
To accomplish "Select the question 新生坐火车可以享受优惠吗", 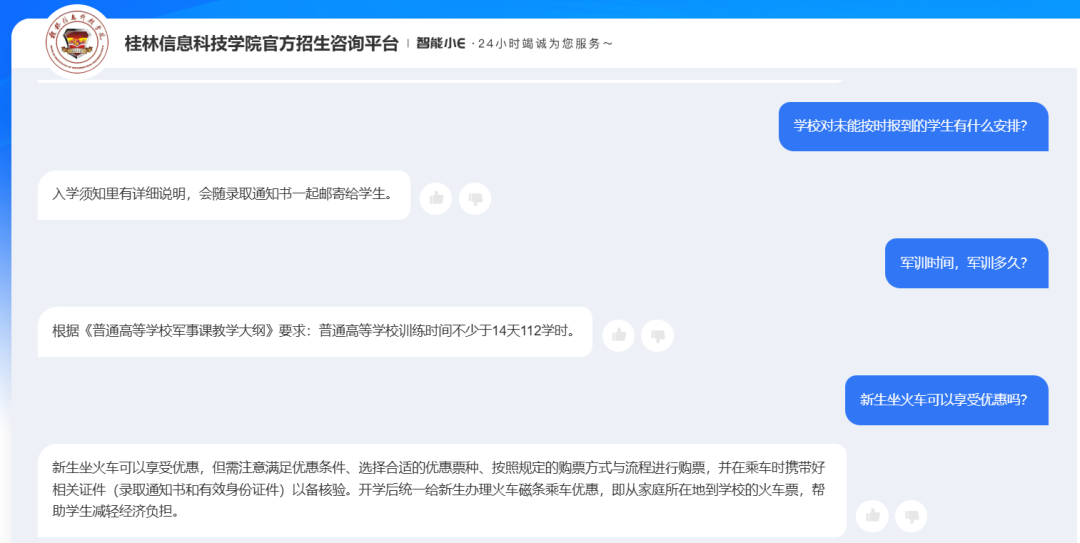I will [x=945, y=399].
